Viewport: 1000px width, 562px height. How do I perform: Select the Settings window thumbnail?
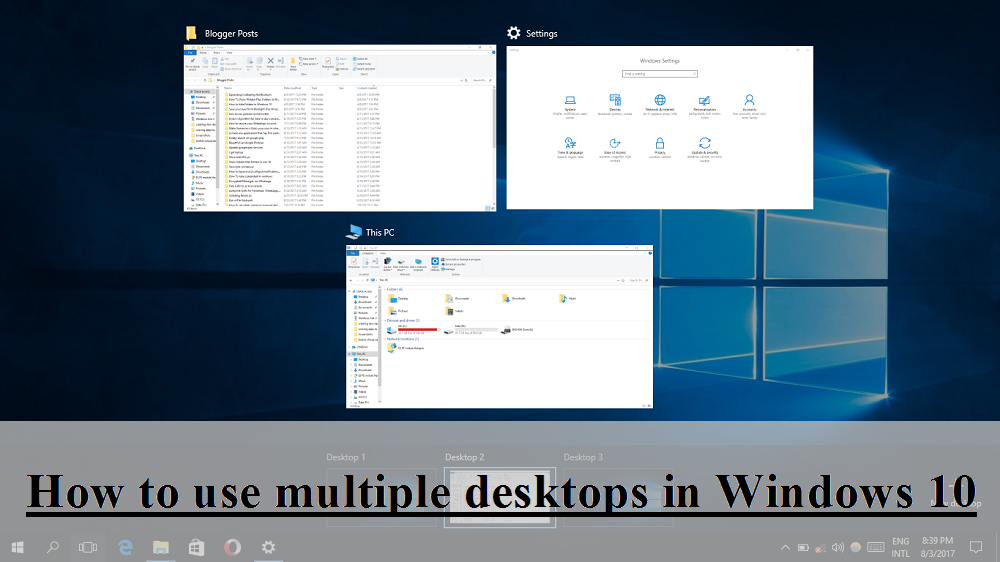pyautogui.click(x=659, y=128)
